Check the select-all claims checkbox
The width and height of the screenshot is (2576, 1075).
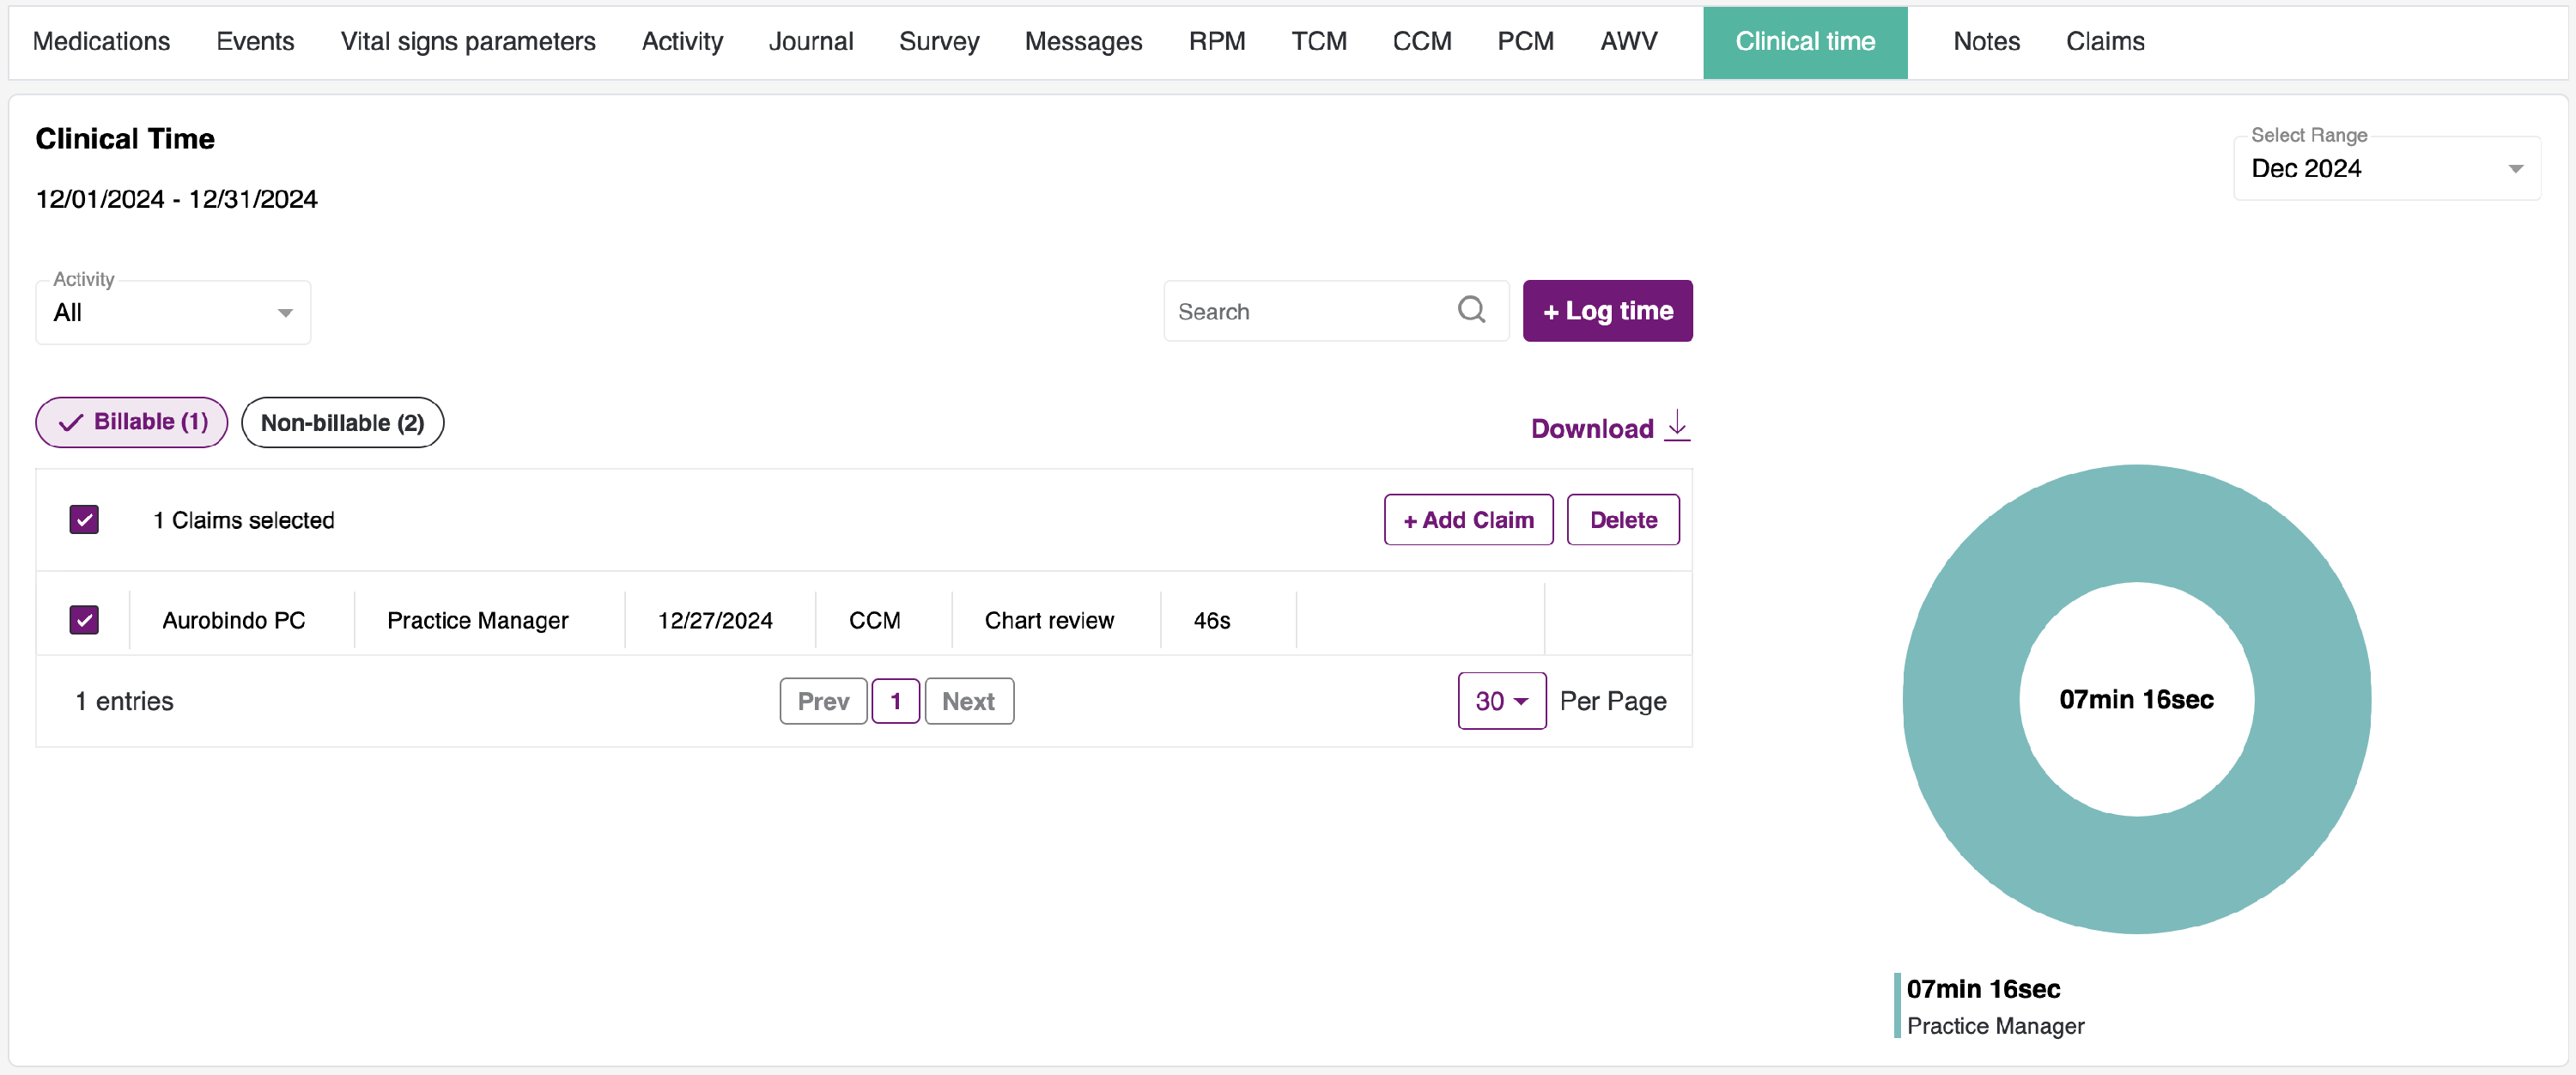coord(84,519)
